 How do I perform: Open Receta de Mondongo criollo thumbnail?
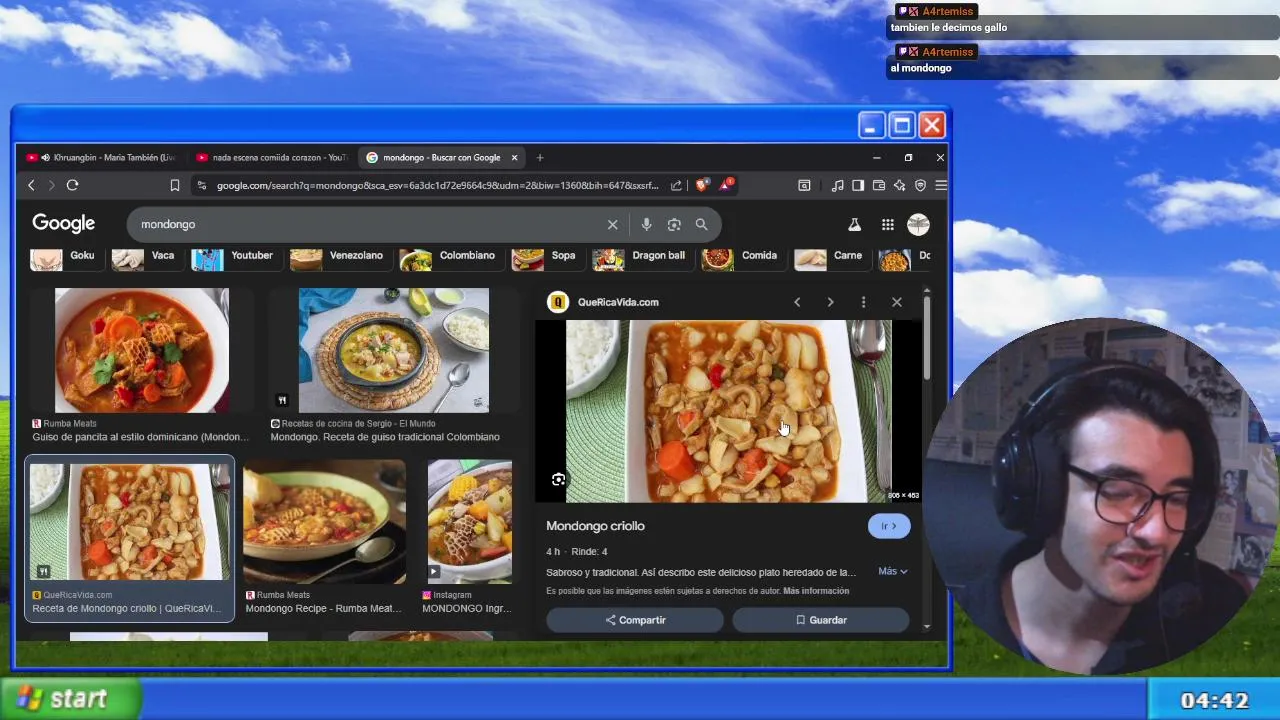click(130, 521)
